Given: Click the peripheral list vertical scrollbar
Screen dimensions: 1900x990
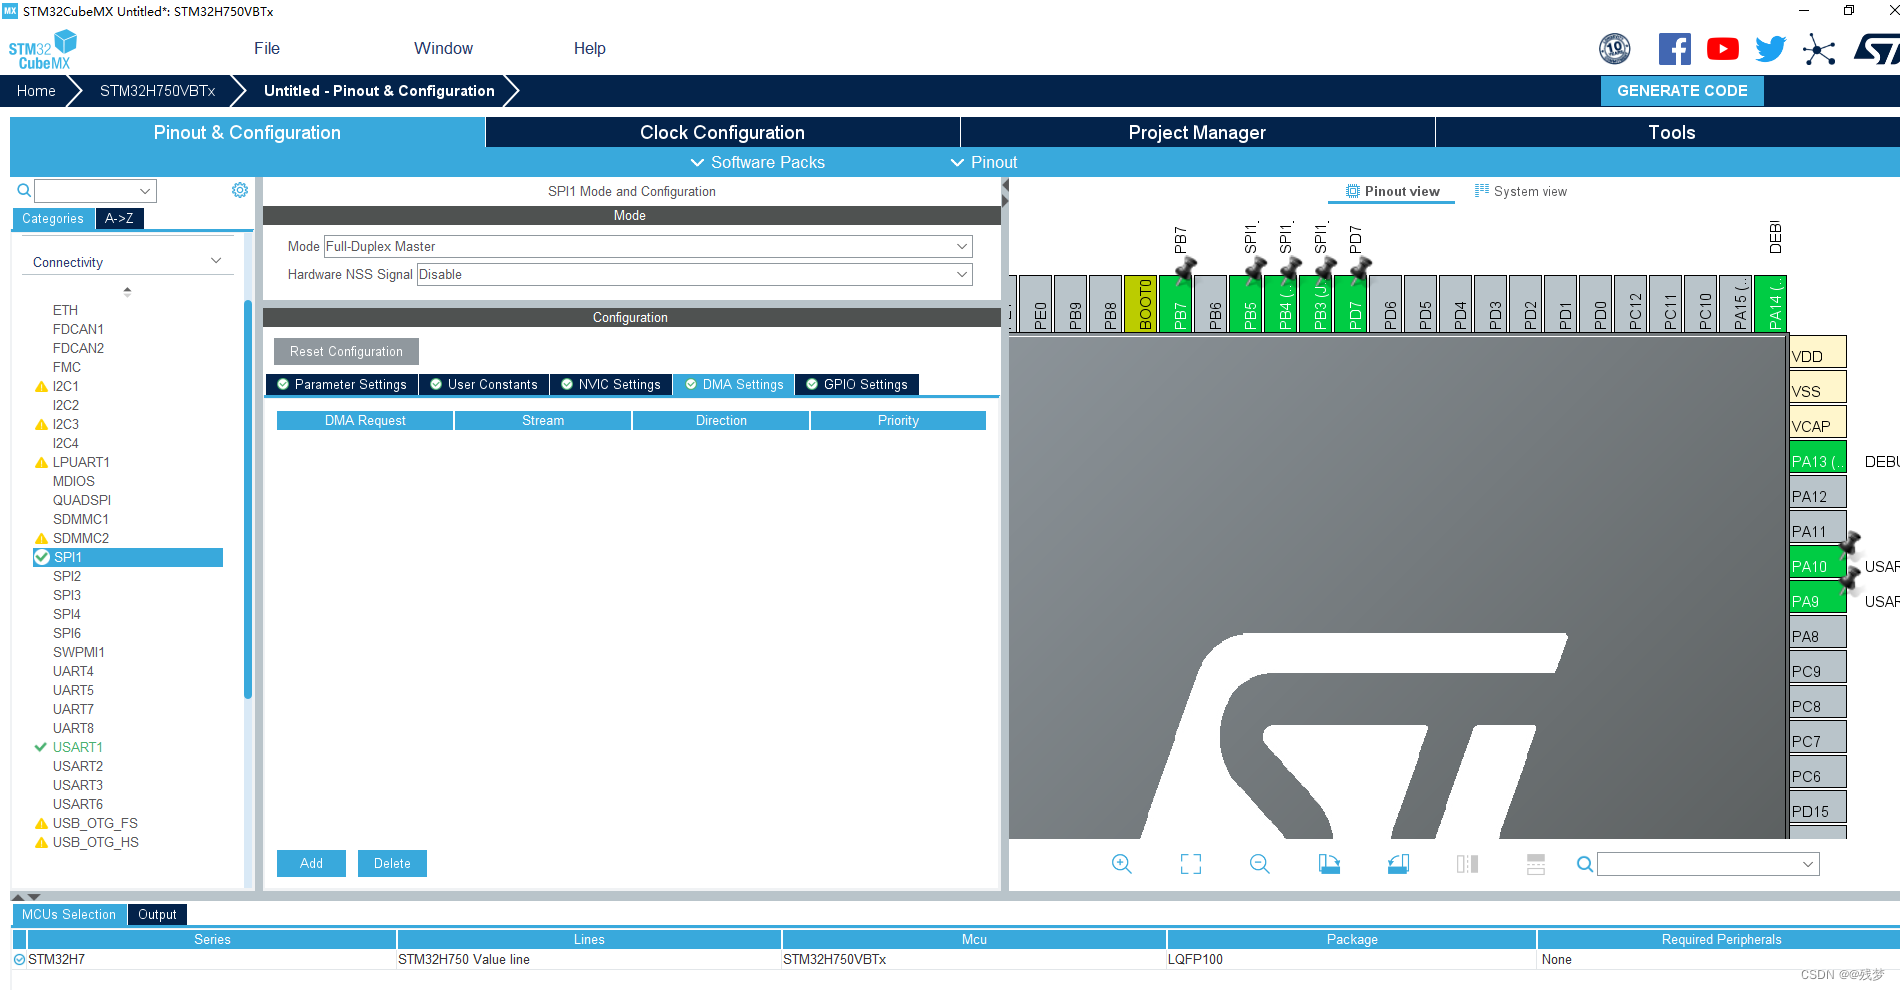Looking at the screenshot, I should [x=247, y=498].
